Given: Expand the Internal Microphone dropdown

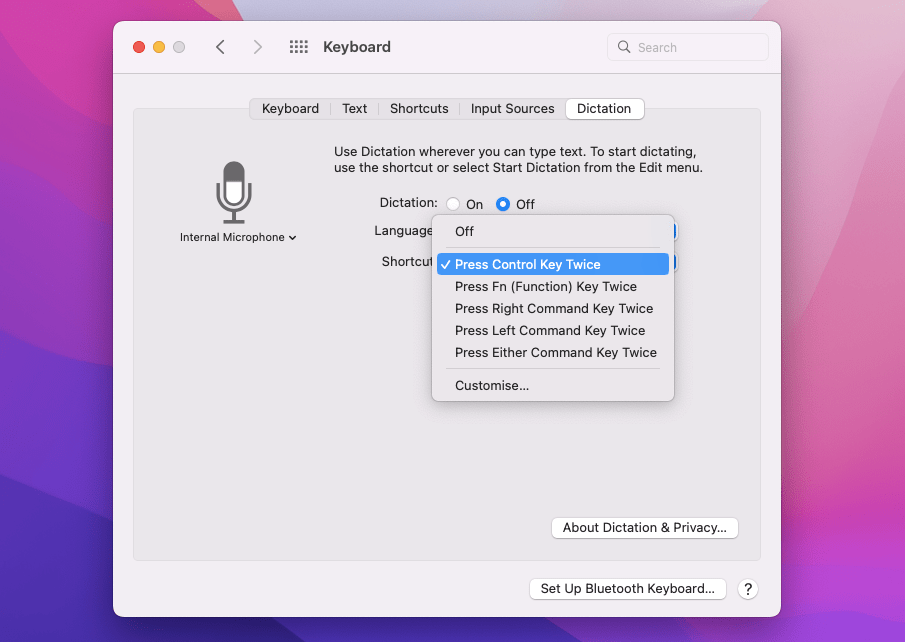Looking at the screenshot, I should coord(238,237).
